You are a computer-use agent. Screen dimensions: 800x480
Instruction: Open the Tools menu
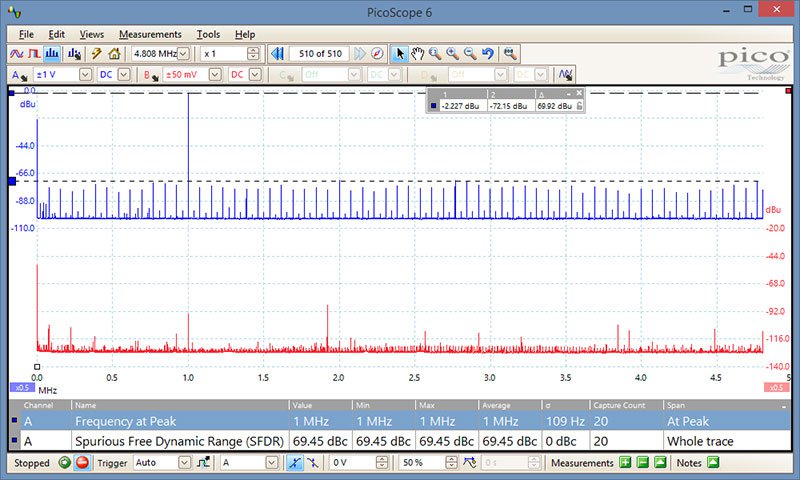[208, 34]
